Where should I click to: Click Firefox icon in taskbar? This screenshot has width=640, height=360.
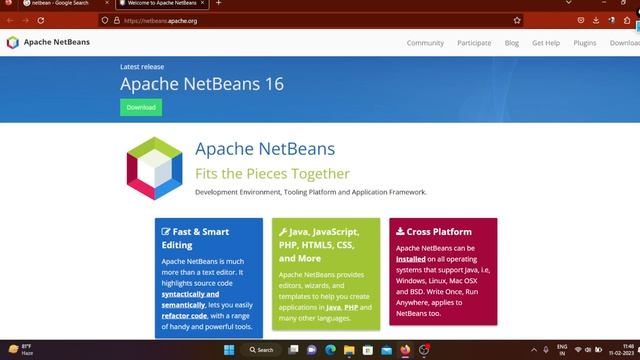point(405,350)
